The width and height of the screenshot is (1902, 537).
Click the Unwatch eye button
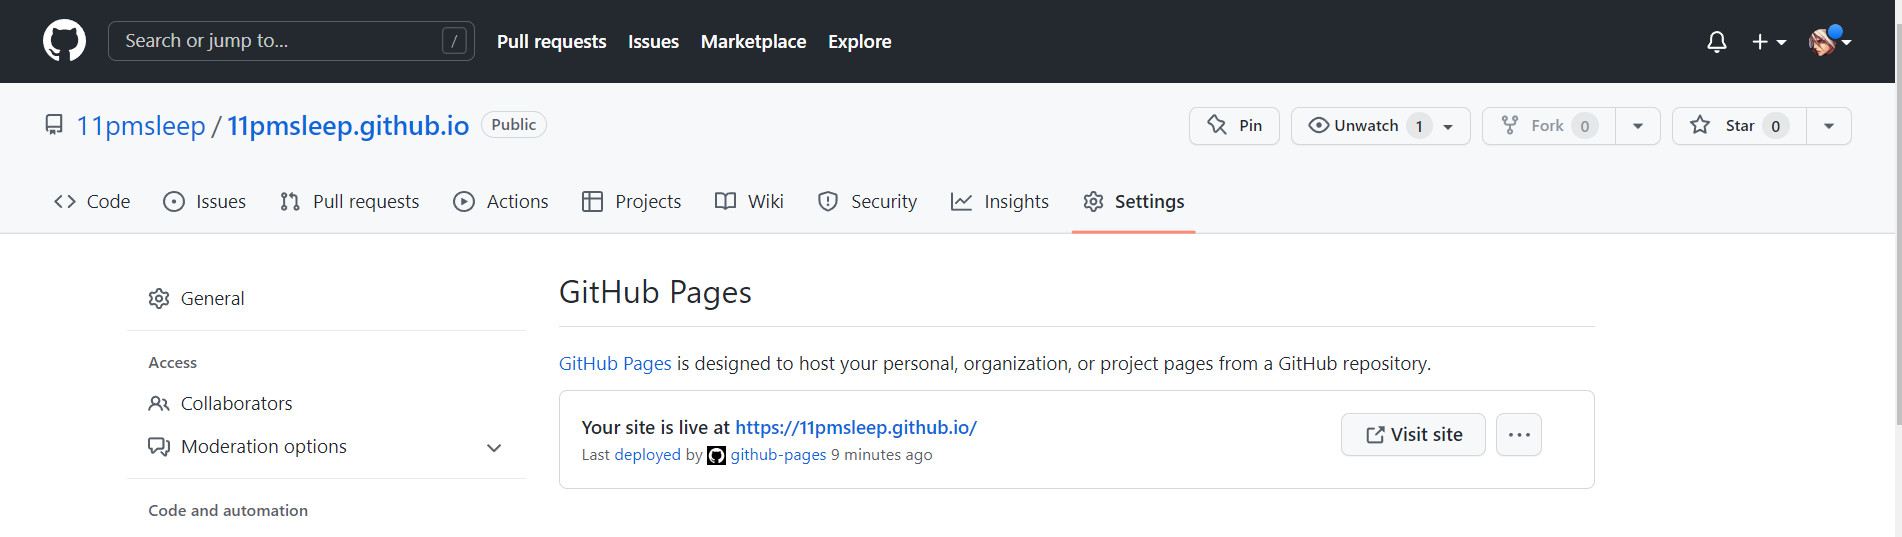point(1380,126)
